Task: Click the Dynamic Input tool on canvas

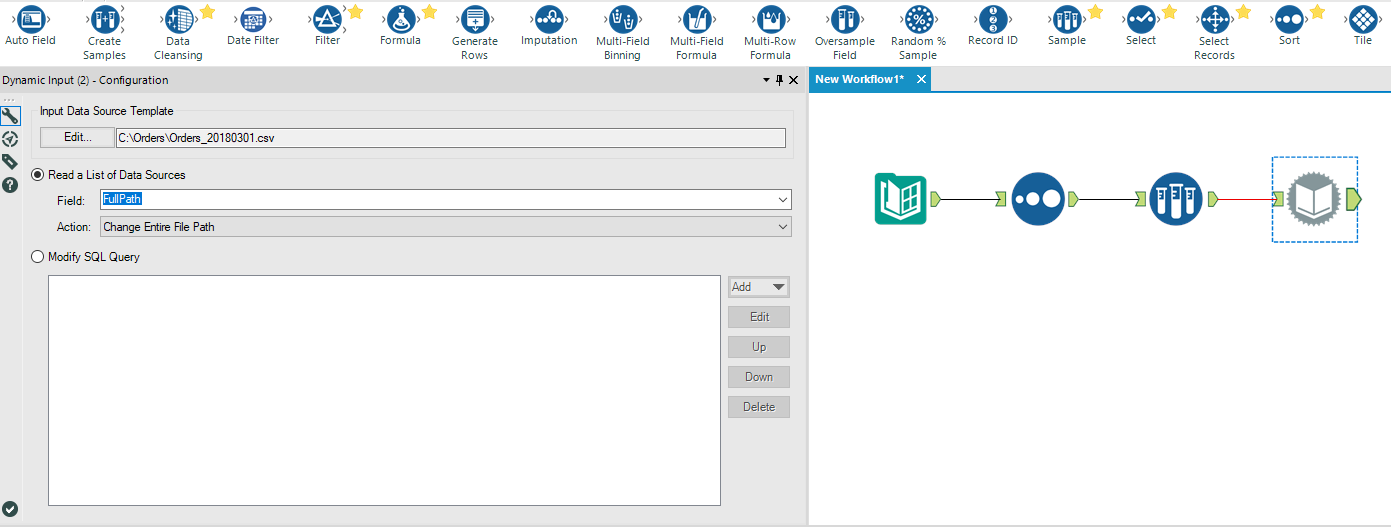Action: pos(1313,199)
